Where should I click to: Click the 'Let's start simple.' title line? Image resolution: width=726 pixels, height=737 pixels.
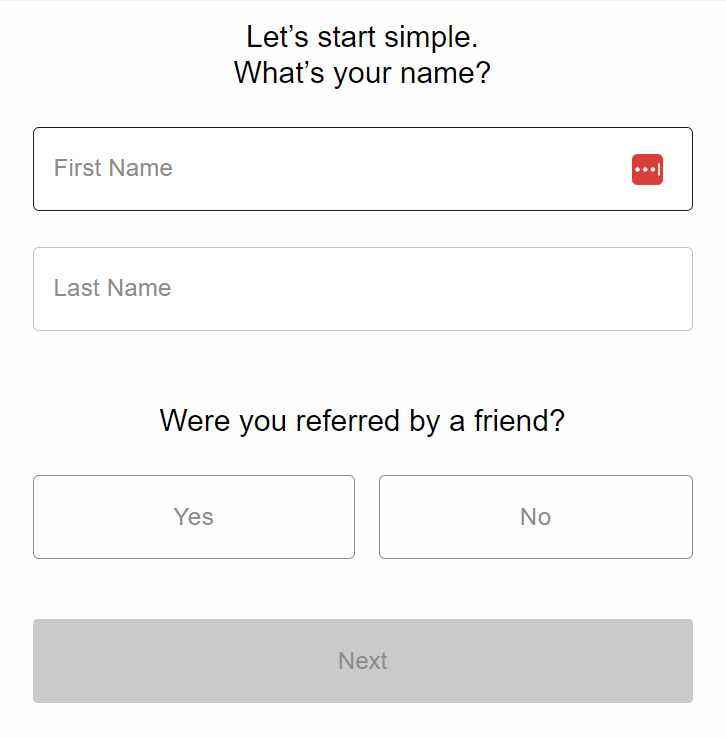click(362, 37)
